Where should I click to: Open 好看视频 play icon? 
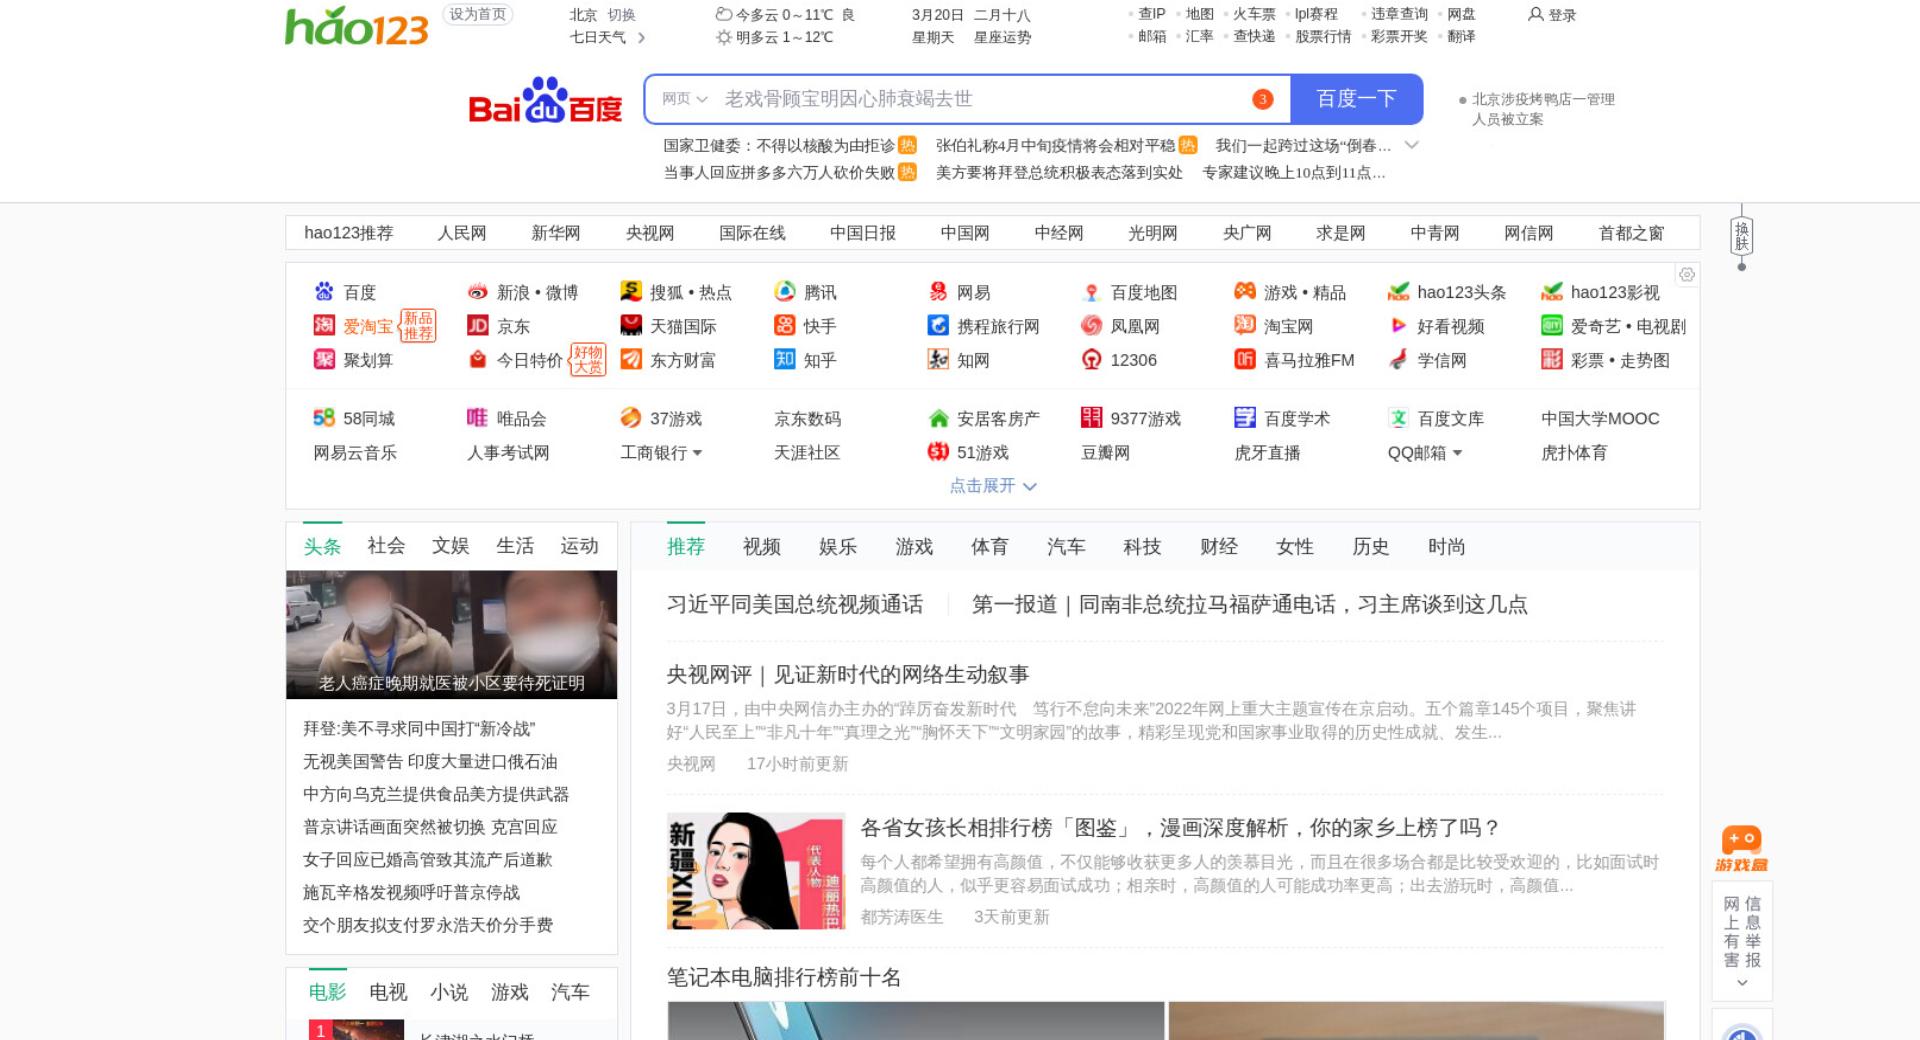pyautogui.click(x=1398, y=326)
